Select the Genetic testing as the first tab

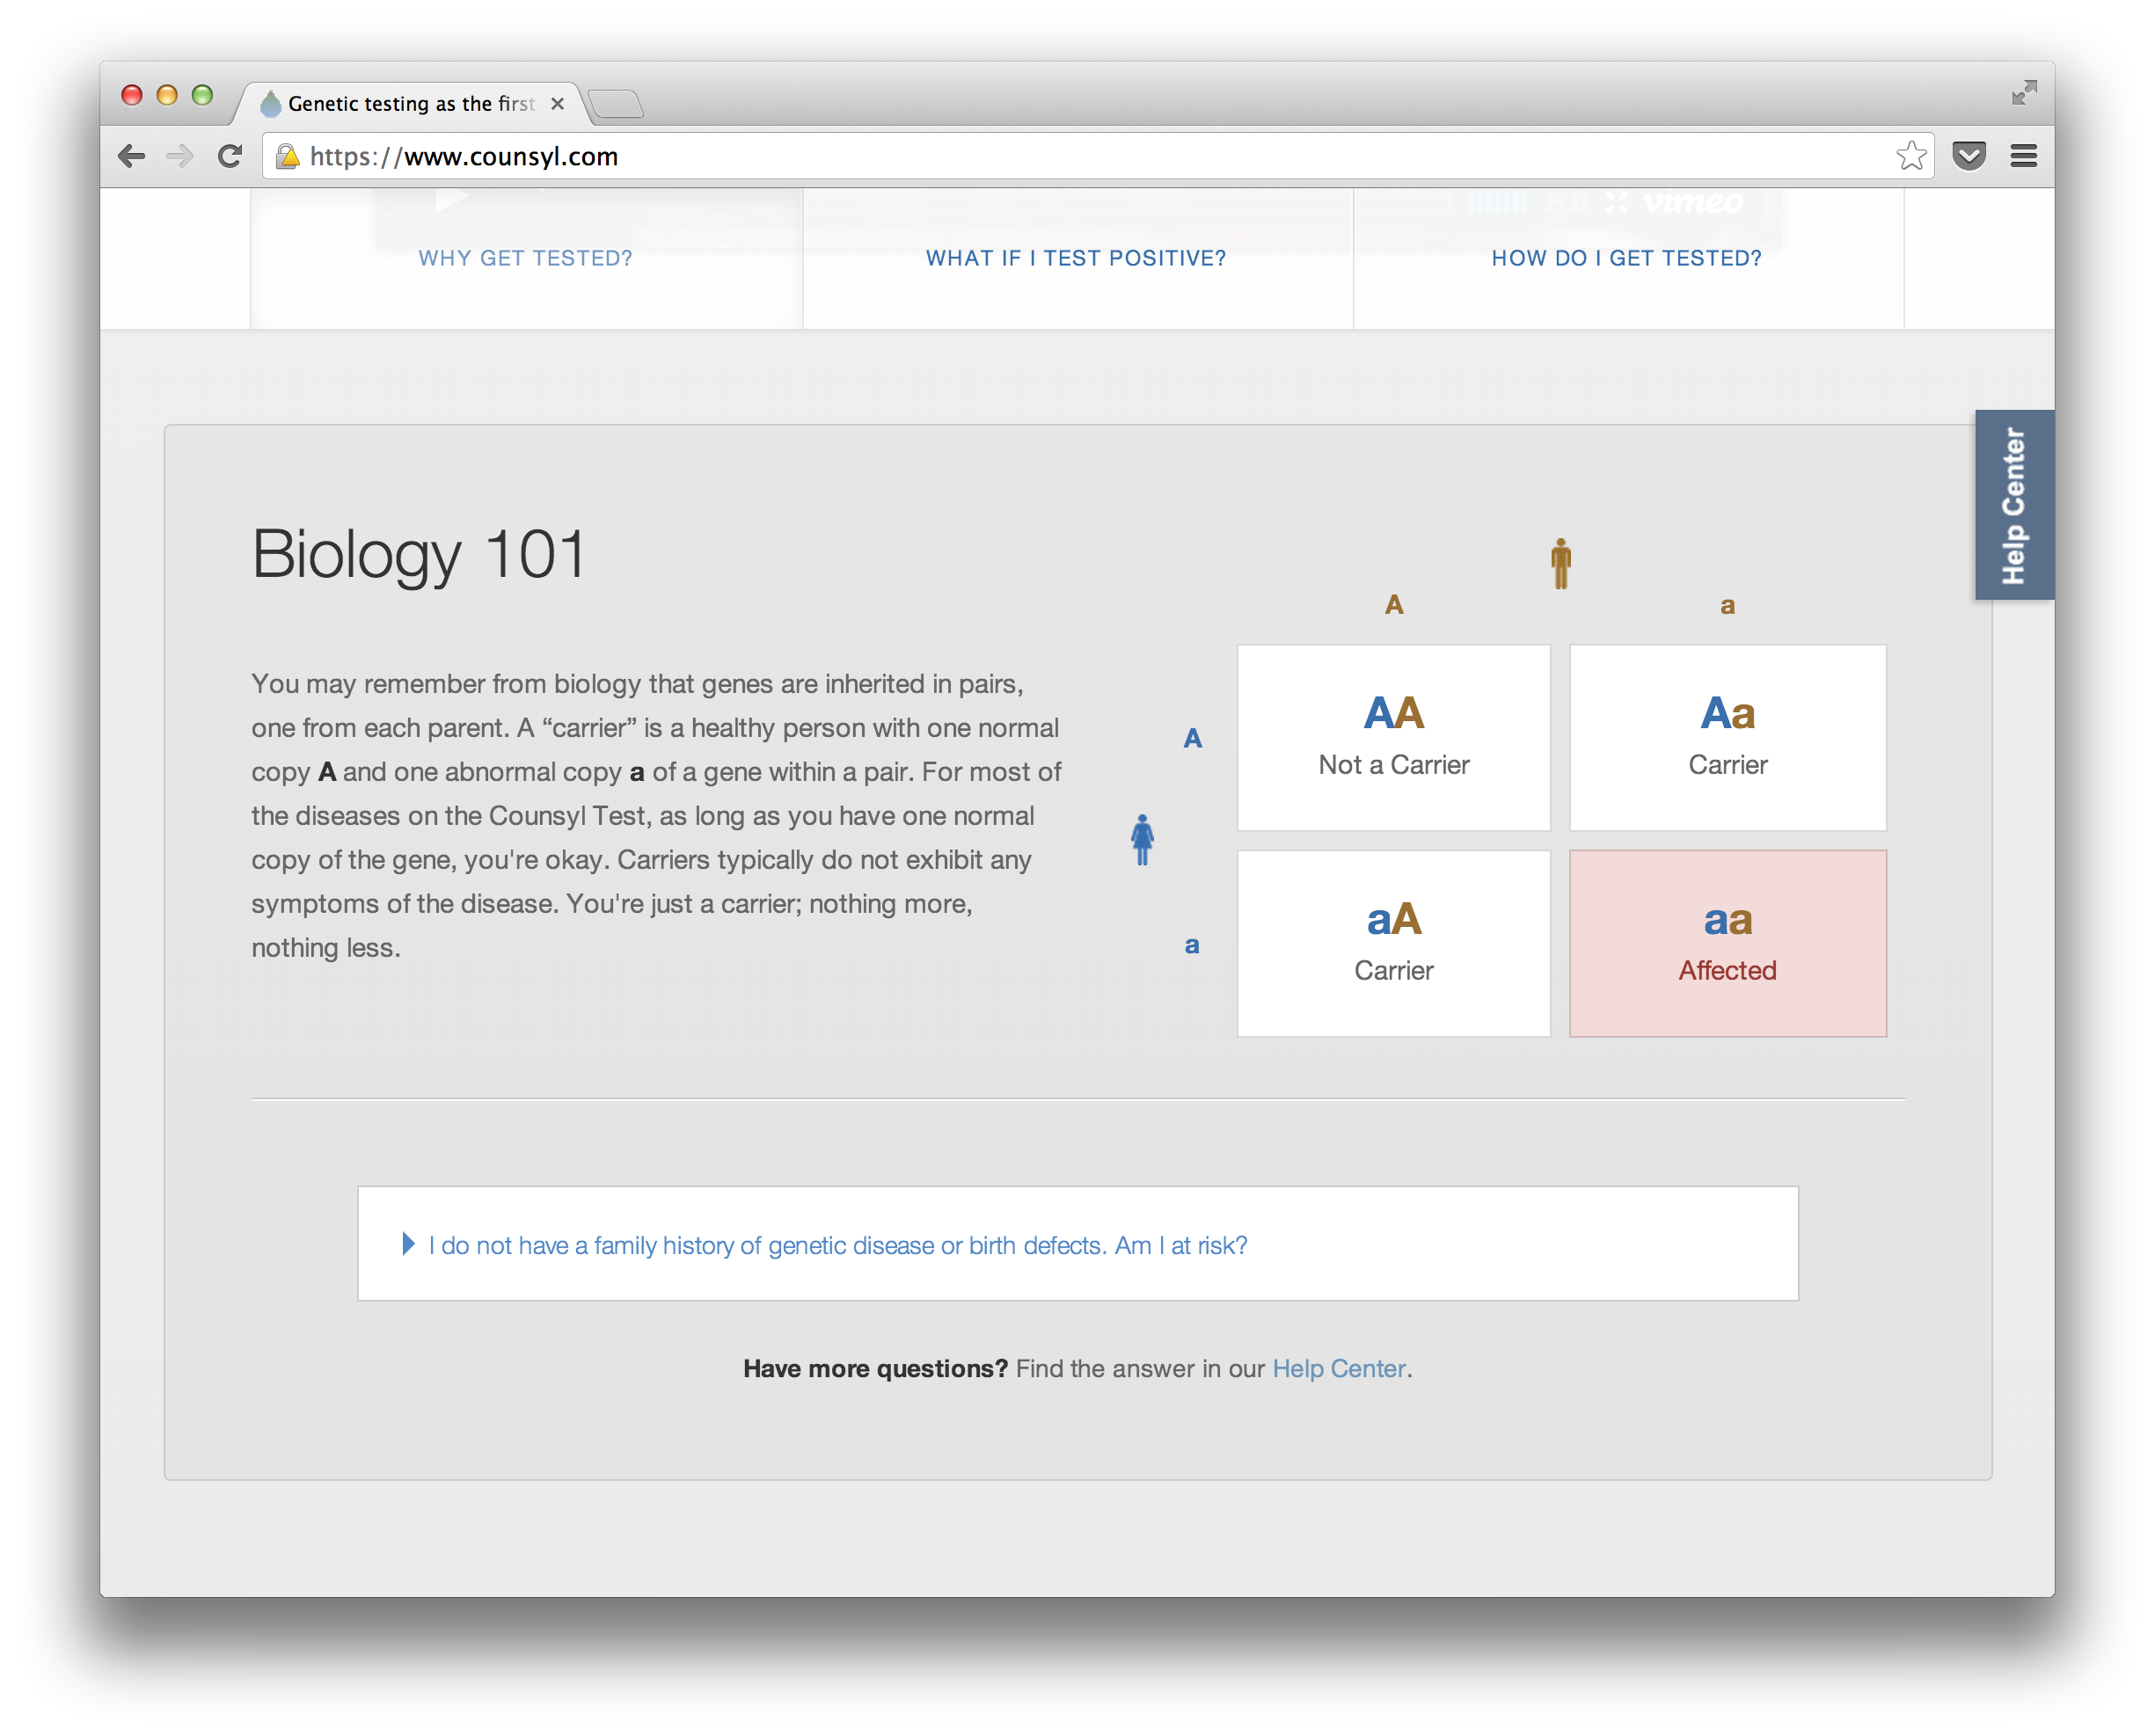pyautogui.click(x=412, y=104)
